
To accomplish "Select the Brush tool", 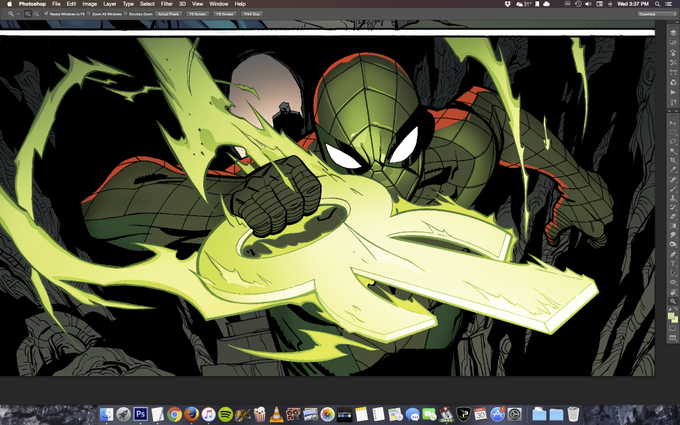I will click(x=673, y=189).
